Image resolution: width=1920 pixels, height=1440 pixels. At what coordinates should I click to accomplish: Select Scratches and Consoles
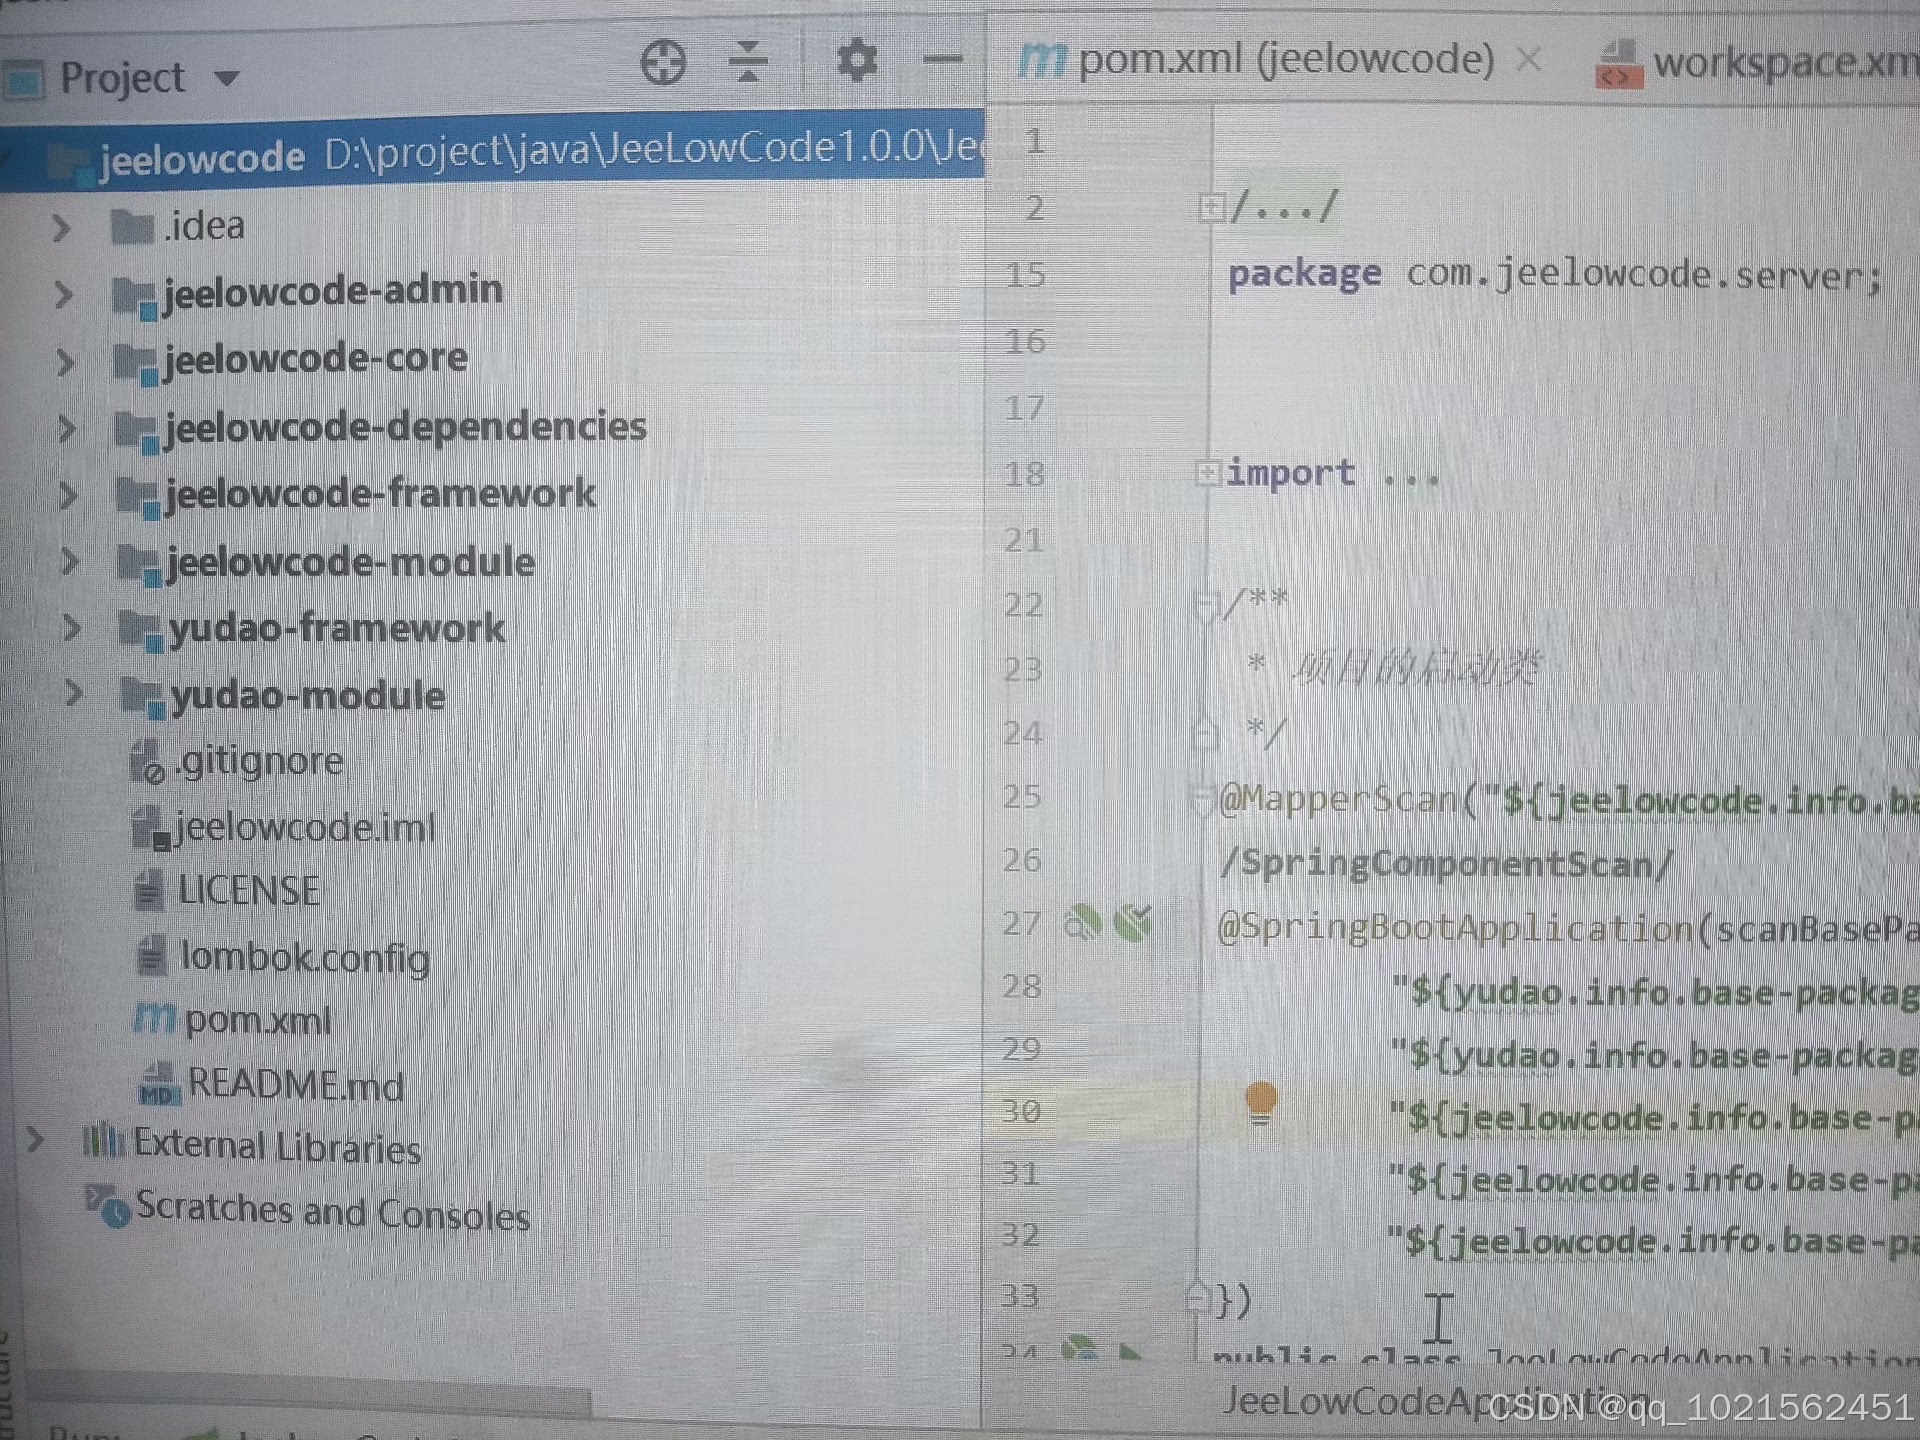coord(332,1211)
